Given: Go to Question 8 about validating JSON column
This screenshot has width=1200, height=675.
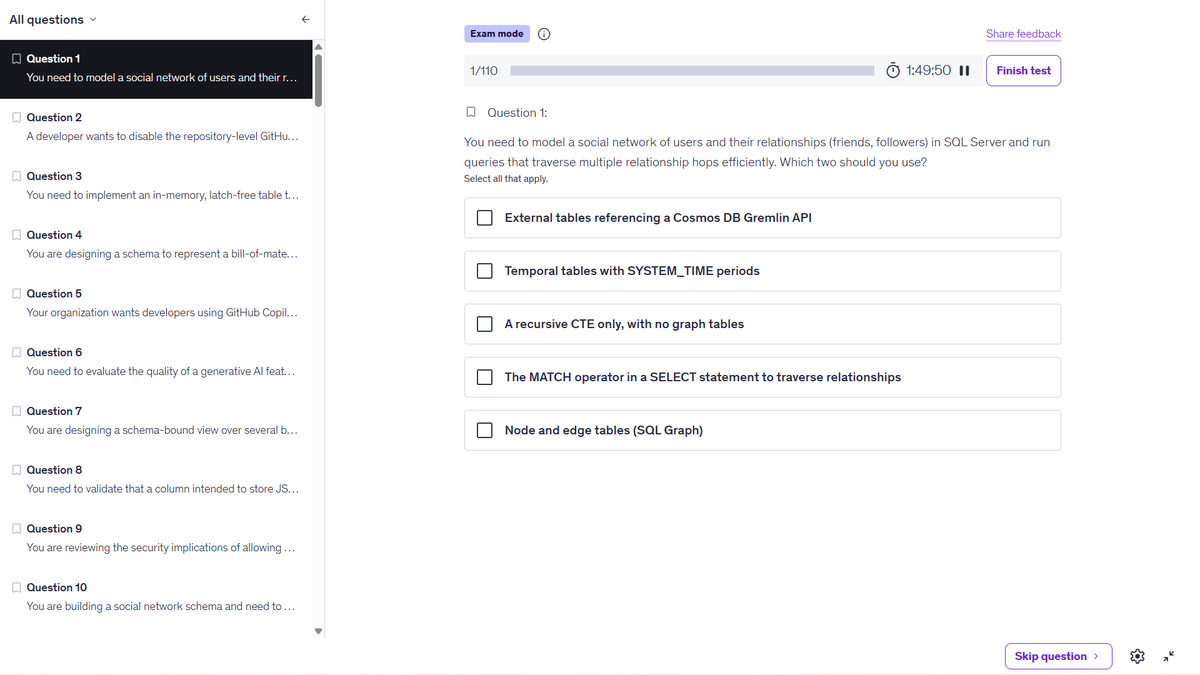Looking at the screenshot, I should [155, 480].
